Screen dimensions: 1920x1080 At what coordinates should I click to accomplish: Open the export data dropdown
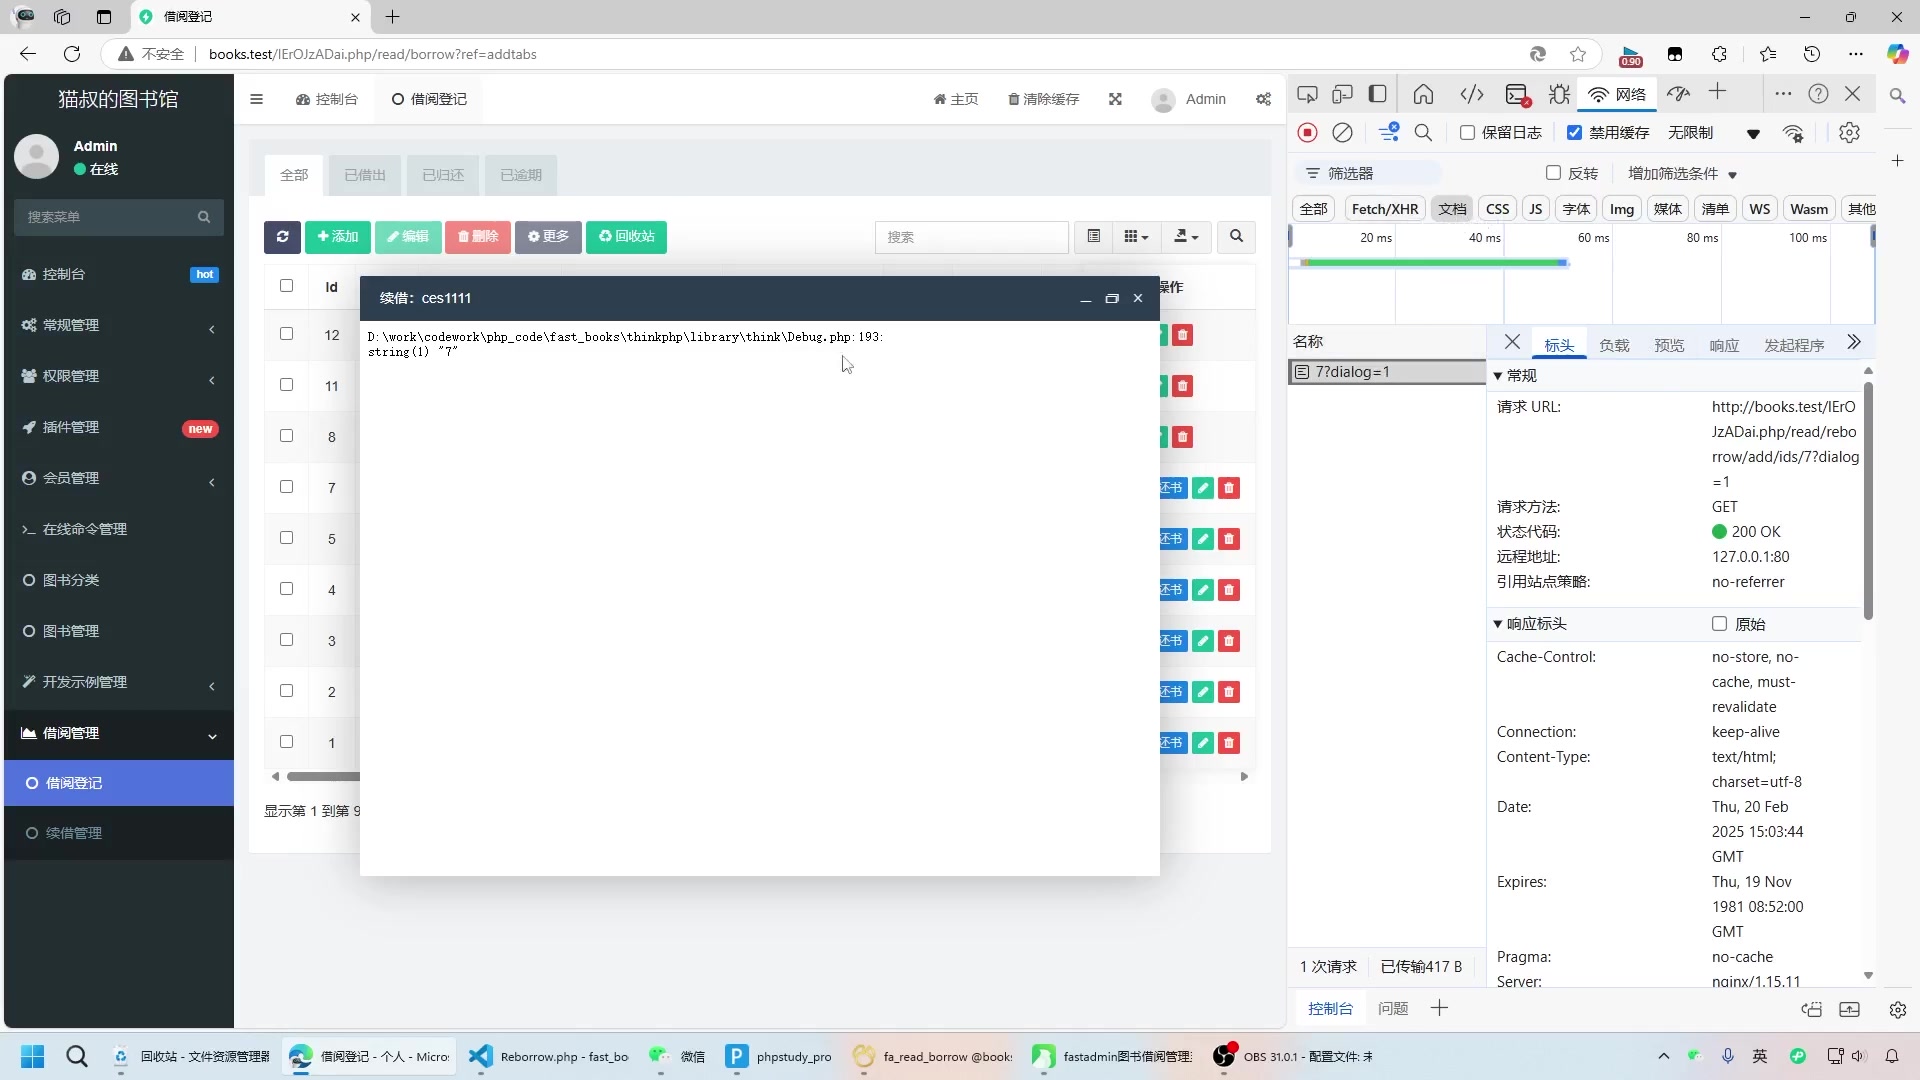[x=1186, y=237]
